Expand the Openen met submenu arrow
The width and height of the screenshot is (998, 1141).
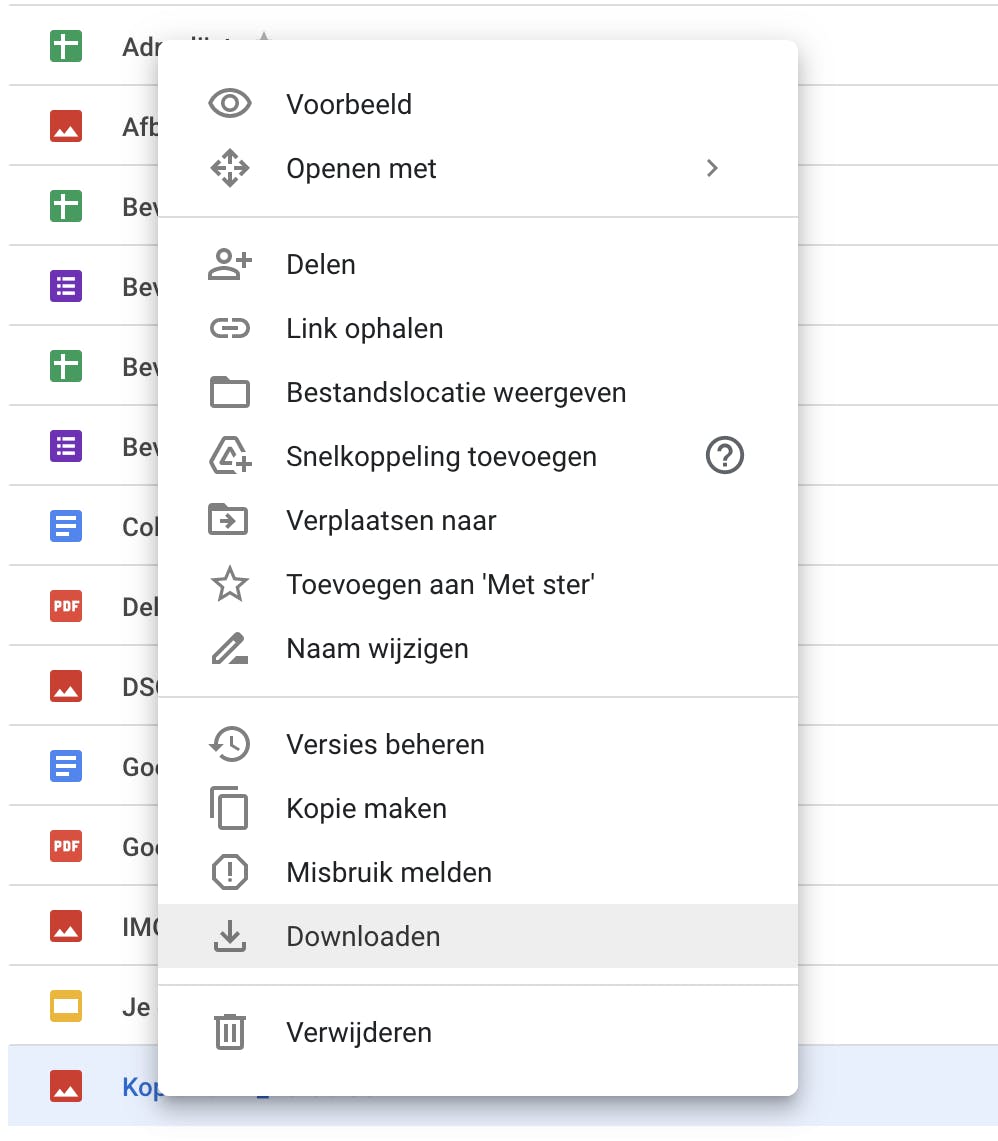click(x=712, y=168)
